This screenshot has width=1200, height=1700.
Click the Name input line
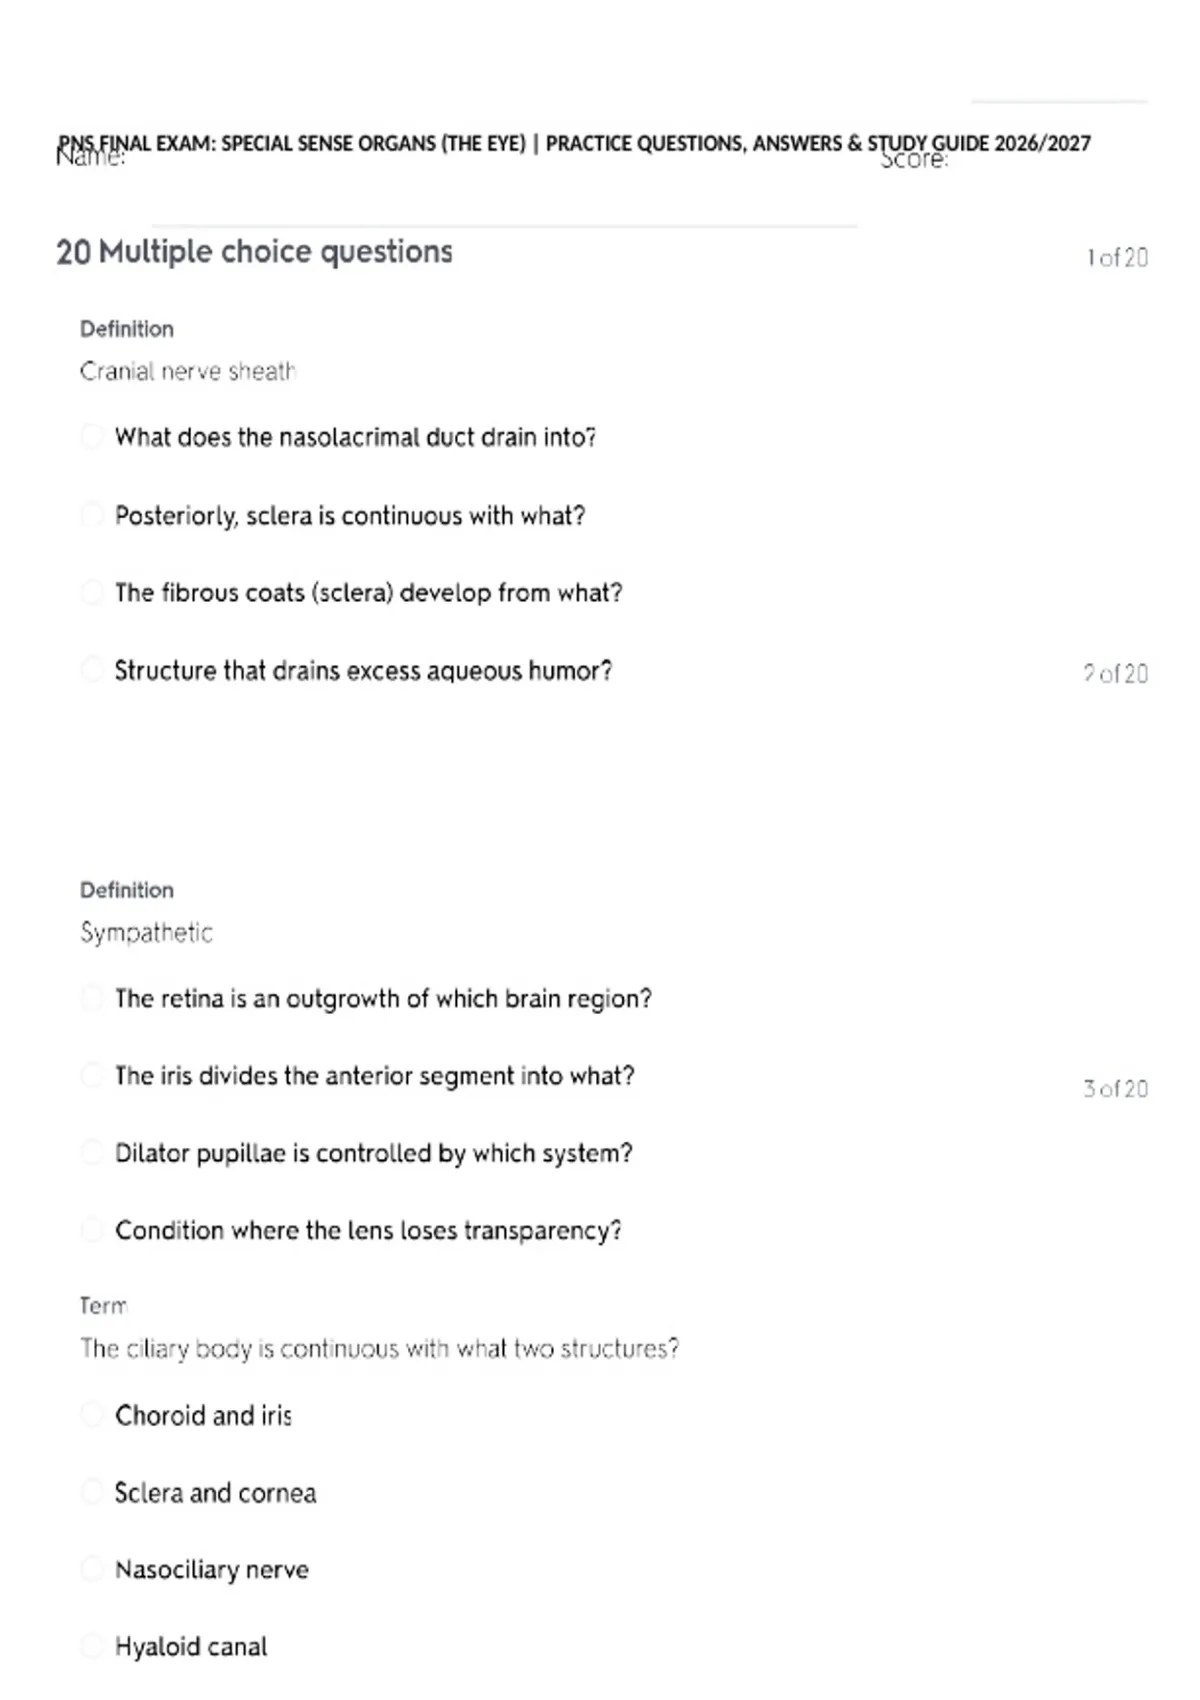pos(504,226)
